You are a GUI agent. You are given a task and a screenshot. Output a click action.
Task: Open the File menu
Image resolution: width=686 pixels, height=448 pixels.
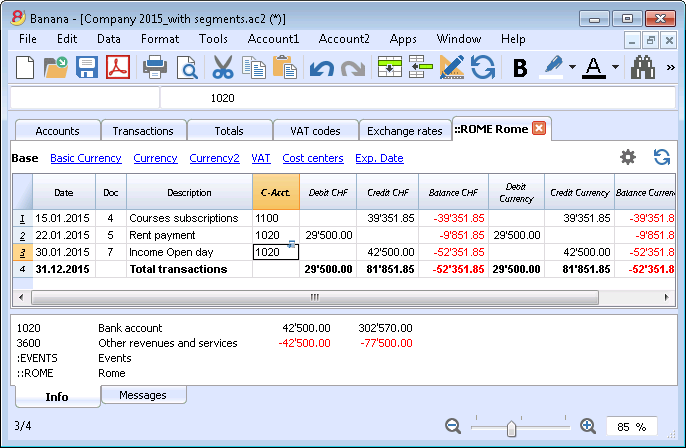tap(28, 39)
